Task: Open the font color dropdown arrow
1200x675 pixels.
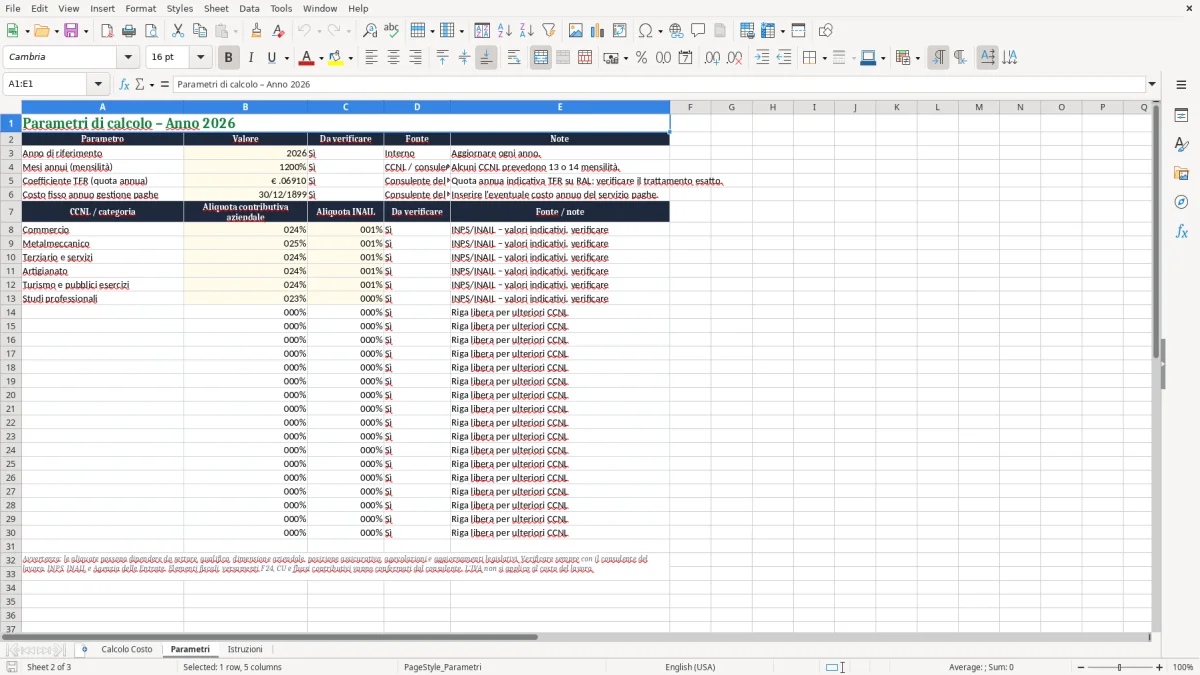Action: [320, 58]
